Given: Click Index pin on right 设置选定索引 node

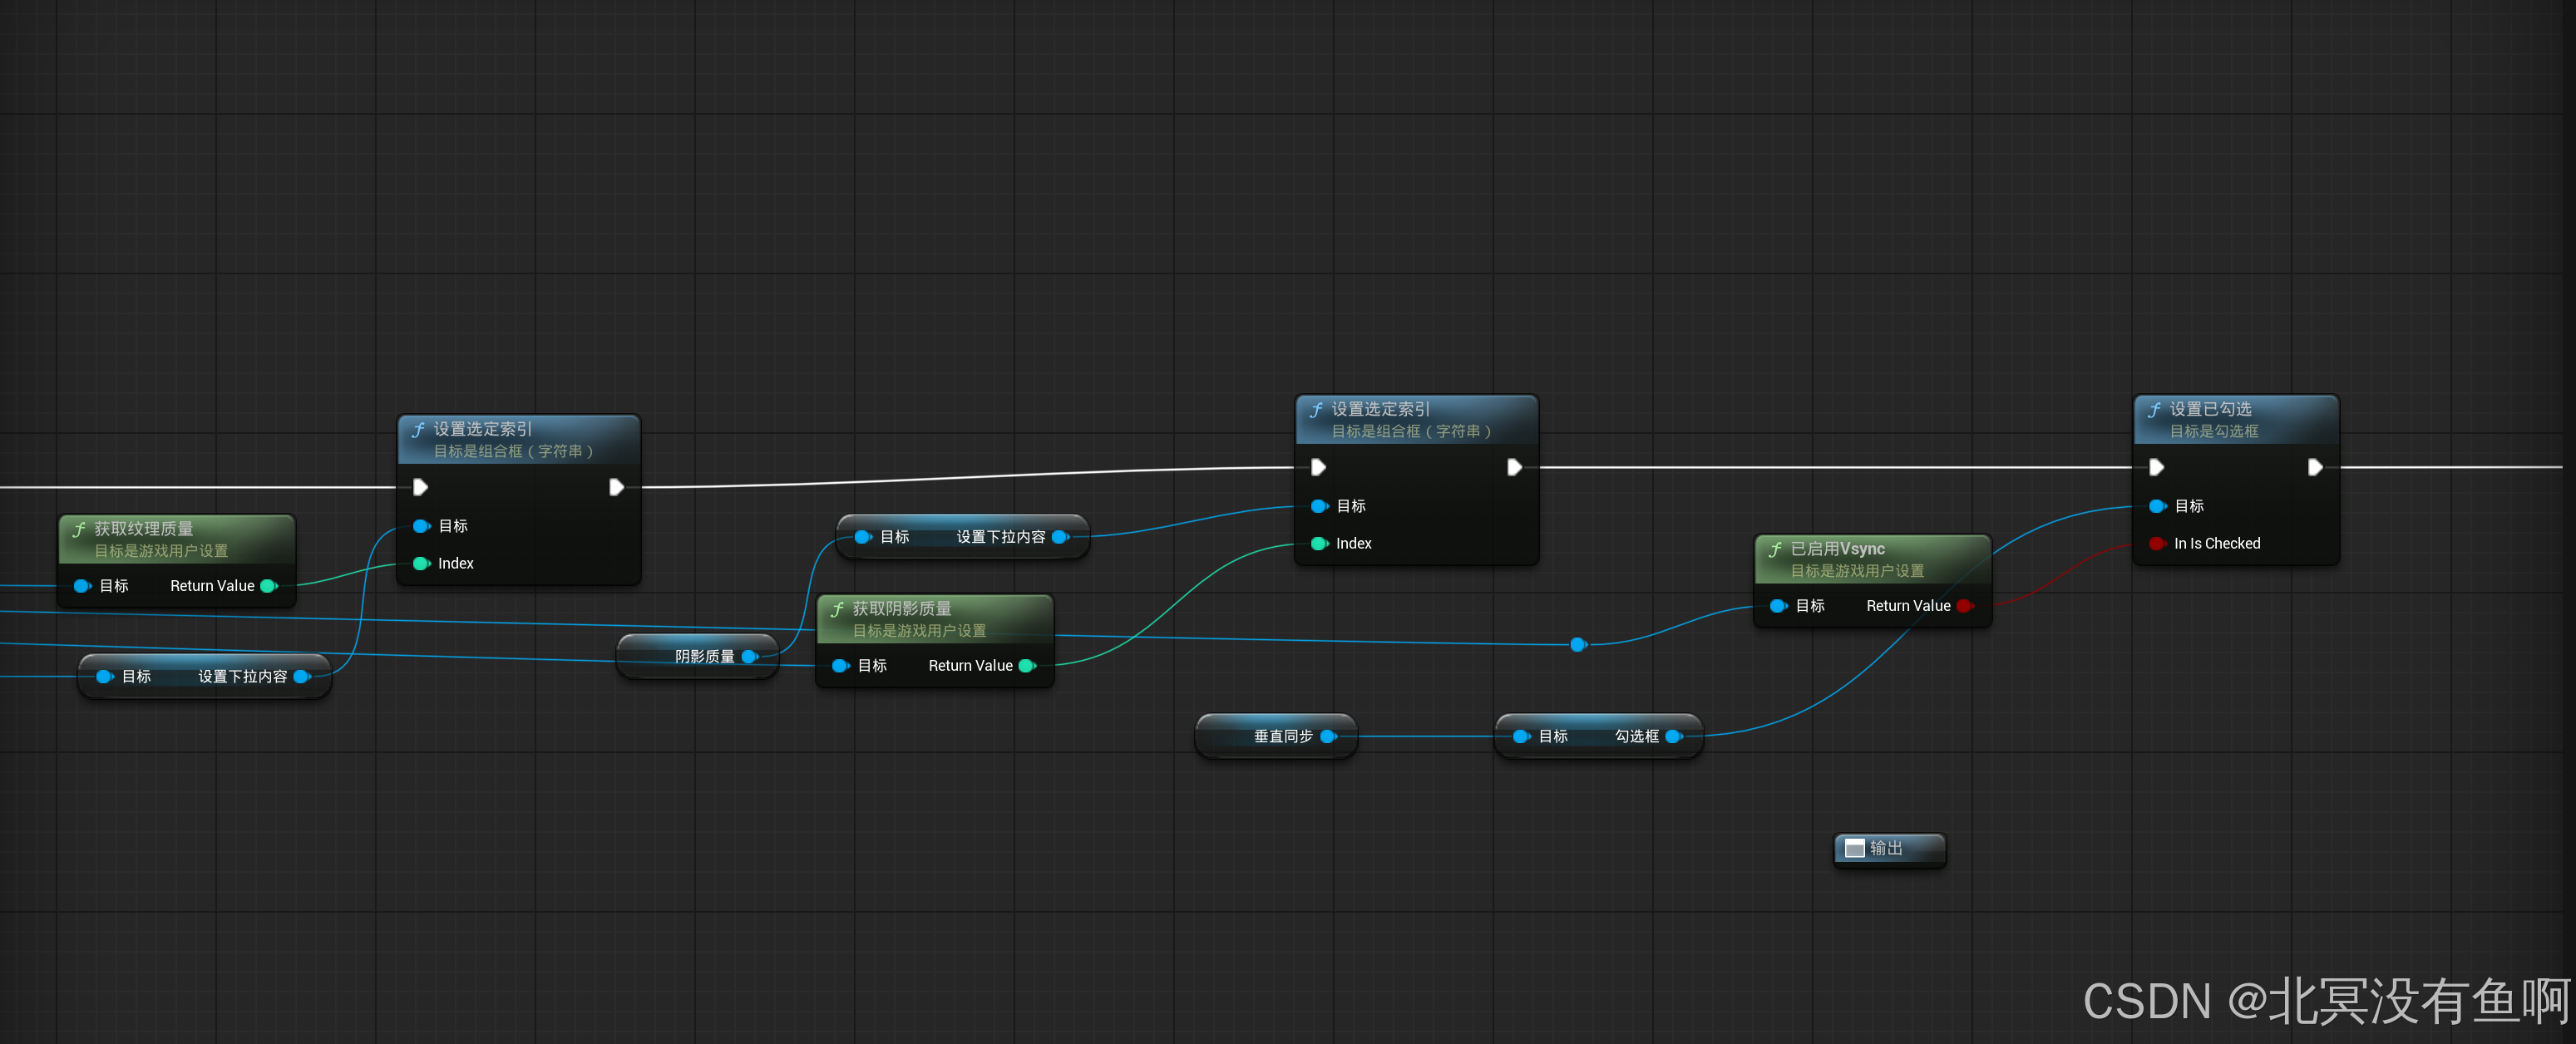Looking at the screenshot, I should point(1319,544).
